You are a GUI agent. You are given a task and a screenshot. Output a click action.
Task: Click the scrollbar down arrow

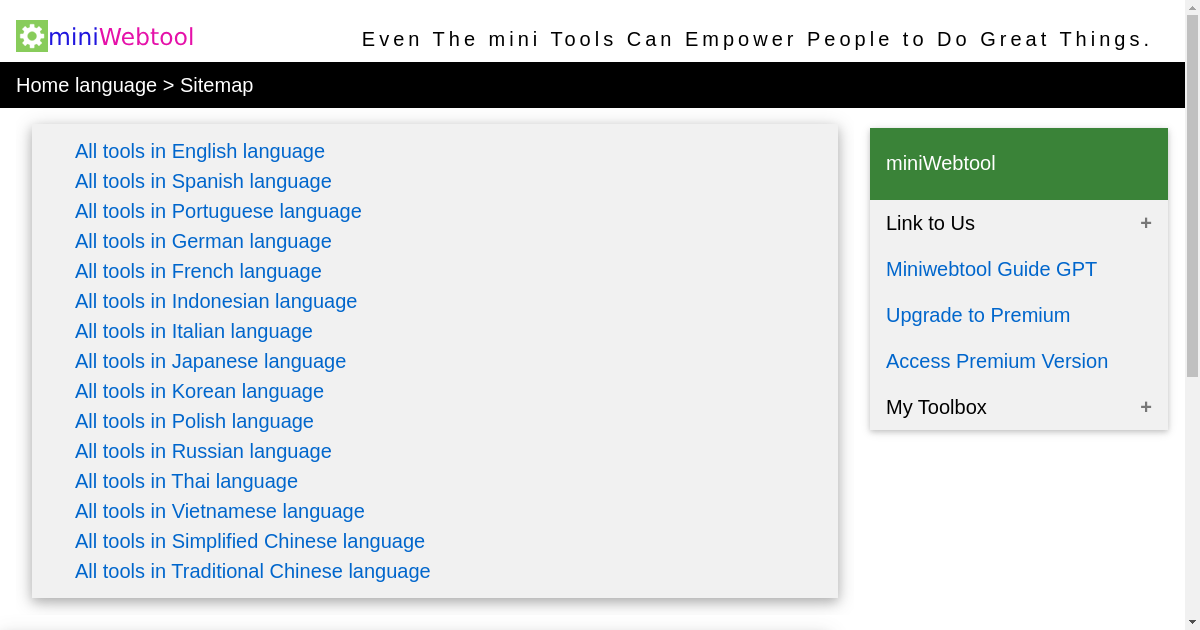[1193, 623]
